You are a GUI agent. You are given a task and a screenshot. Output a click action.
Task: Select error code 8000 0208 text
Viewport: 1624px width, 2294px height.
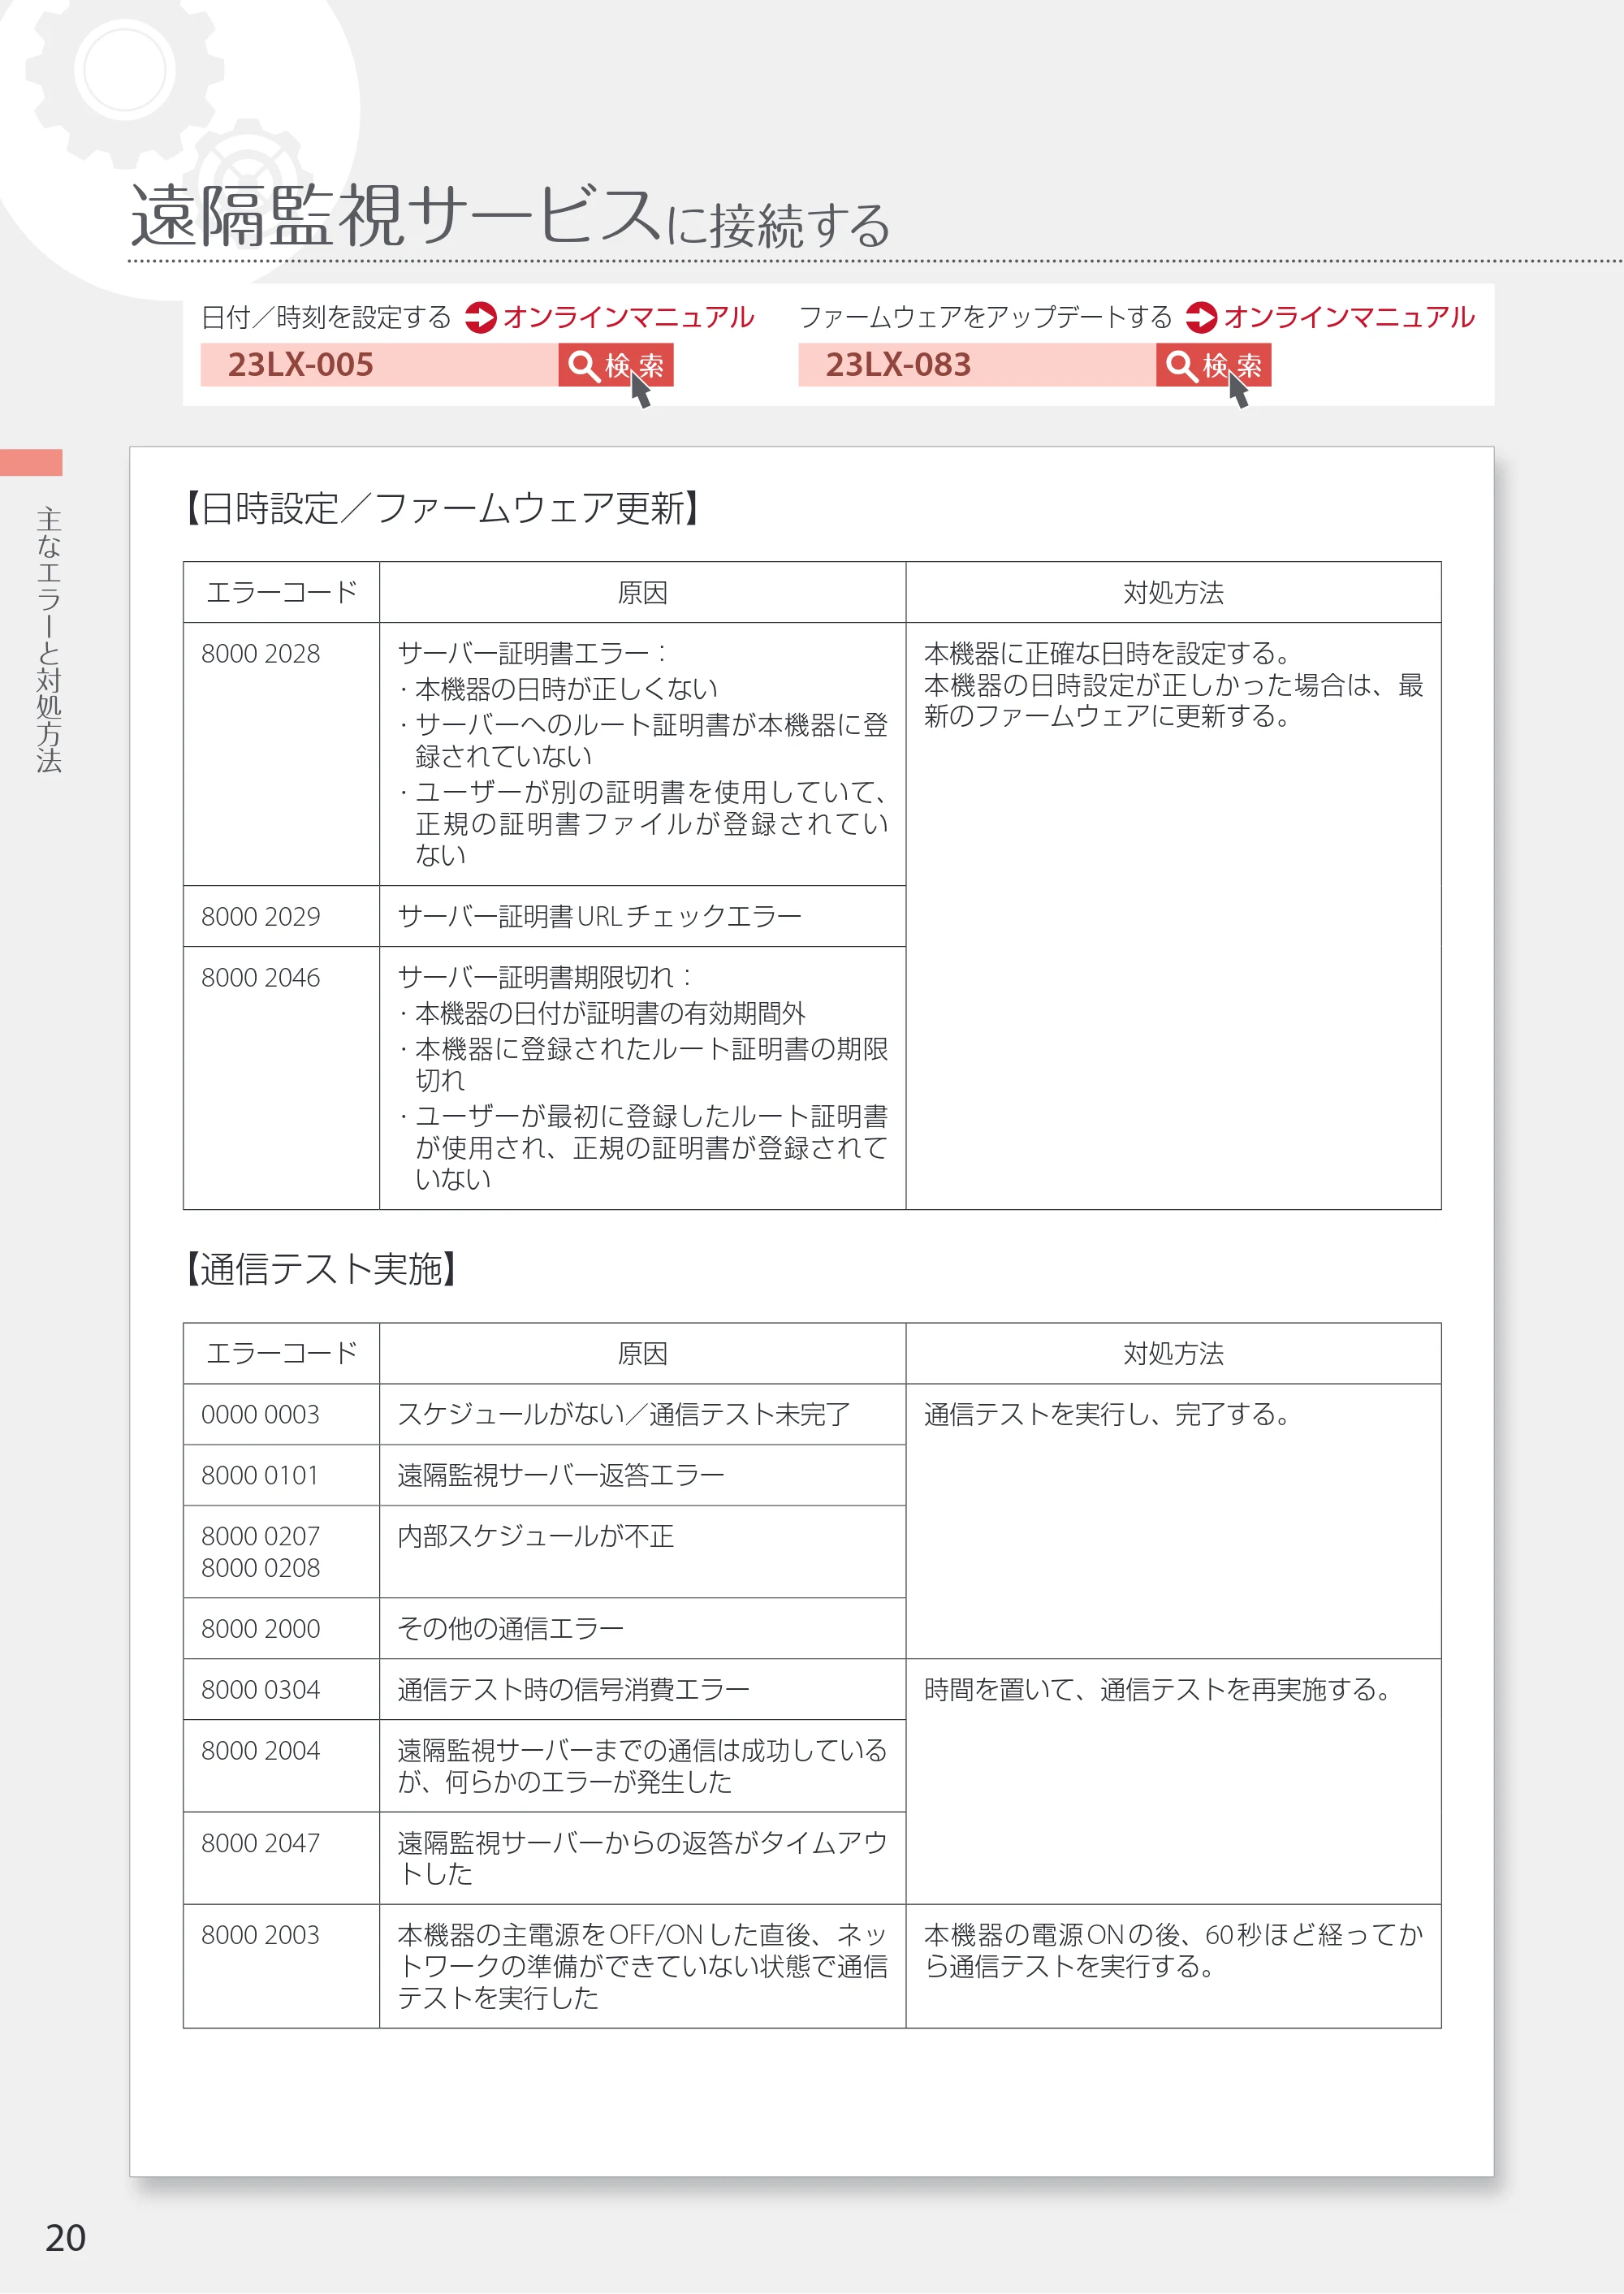click(260, 1568)
